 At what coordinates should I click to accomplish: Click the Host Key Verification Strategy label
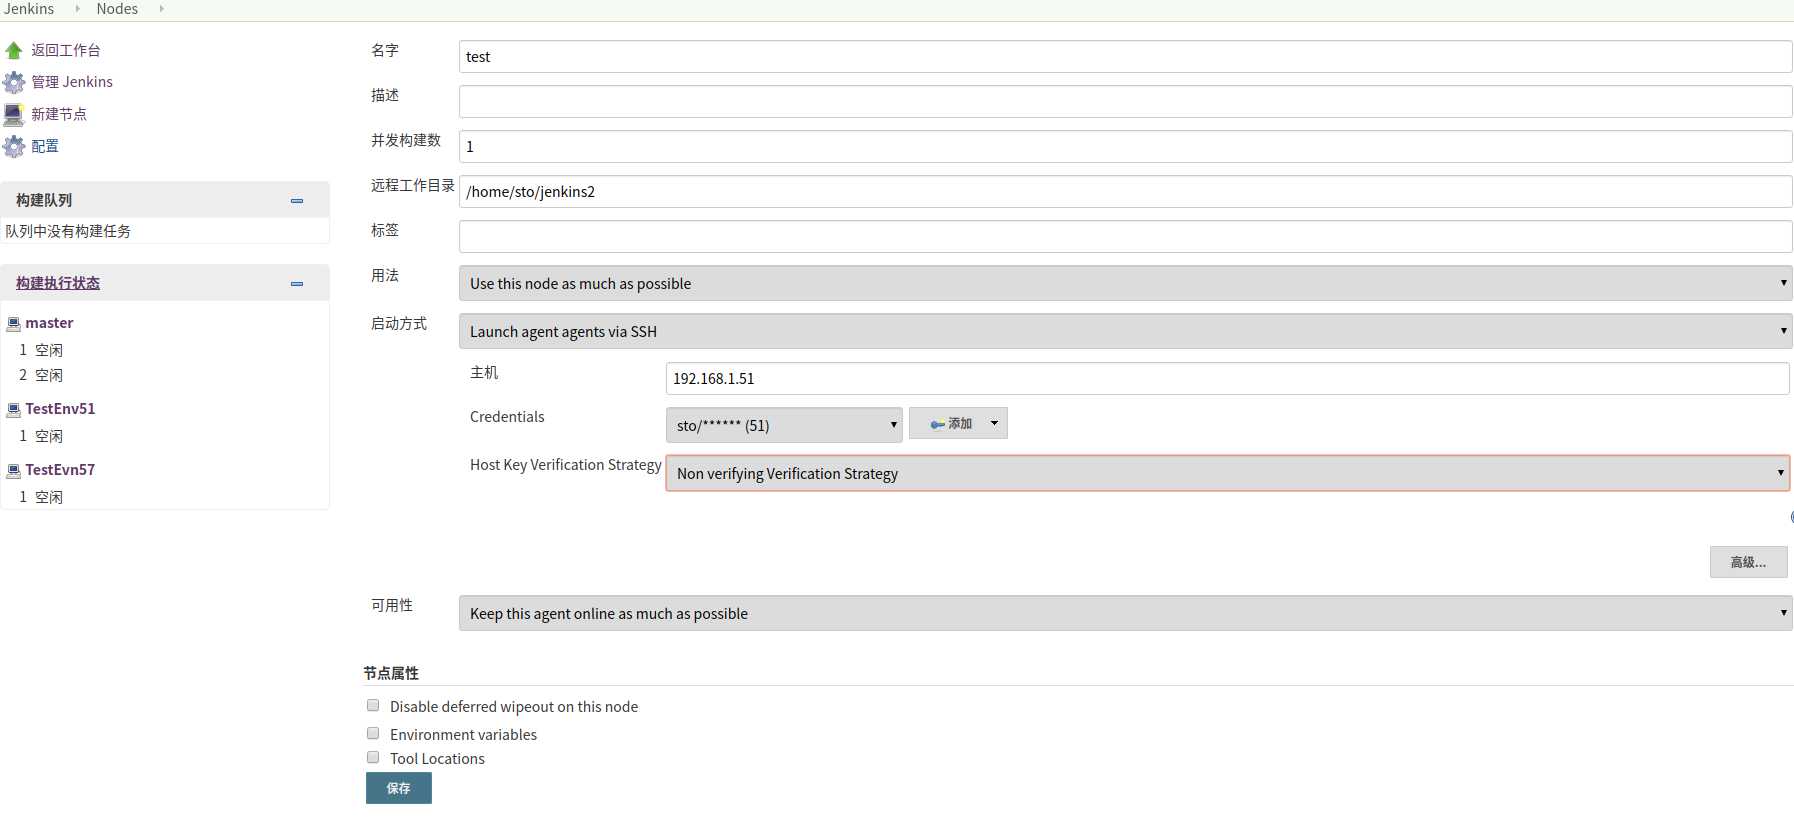coord(566,465)
